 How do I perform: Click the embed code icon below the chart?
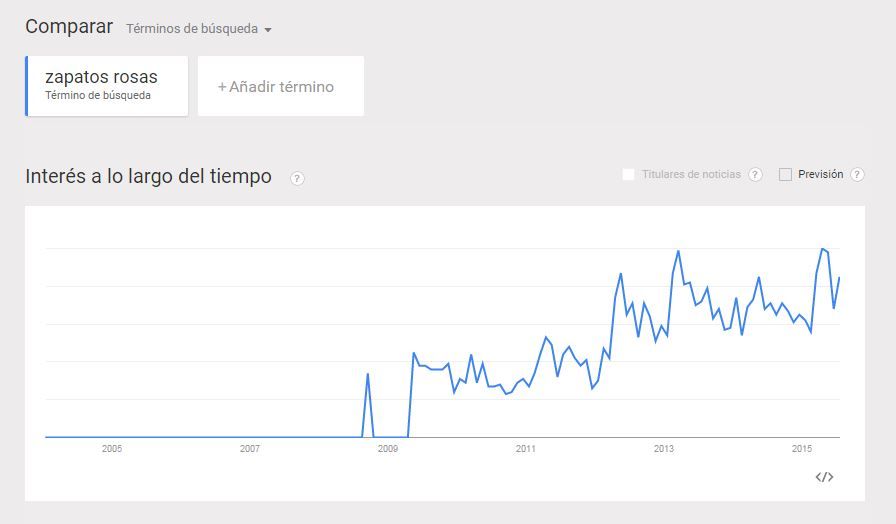[x=824, y=477]
